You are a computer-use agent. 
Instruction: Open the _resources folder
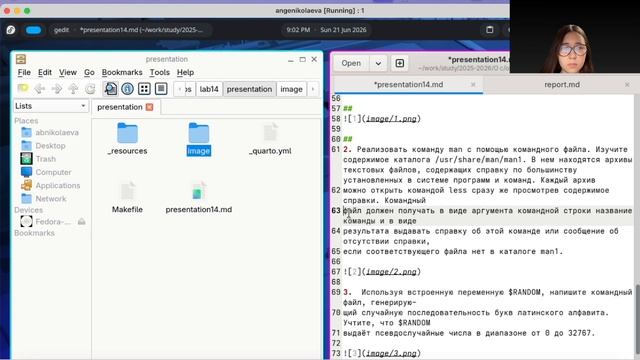(x=127, y=139)
